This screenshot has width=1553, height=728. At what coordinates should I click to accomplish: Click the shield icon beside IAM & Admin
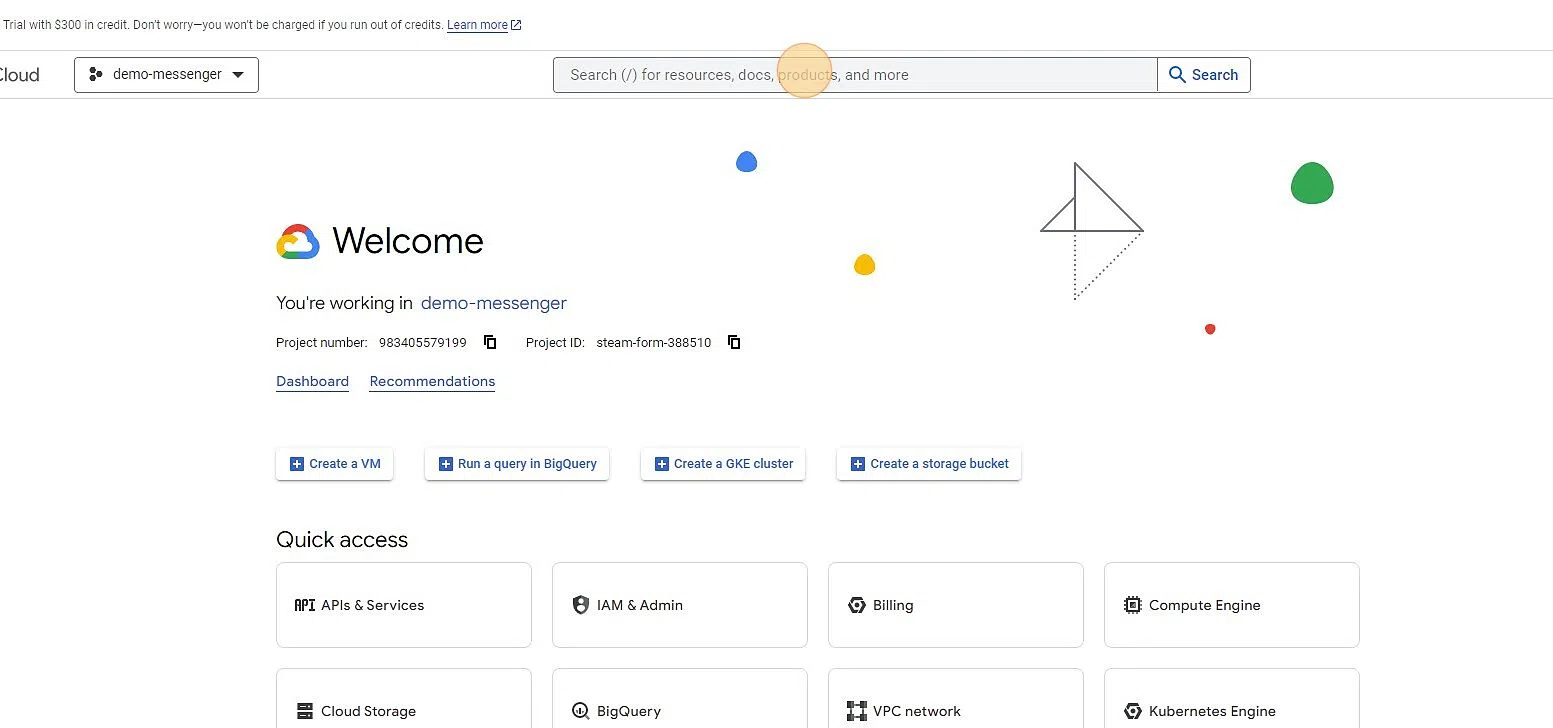[x=580, y=605]
